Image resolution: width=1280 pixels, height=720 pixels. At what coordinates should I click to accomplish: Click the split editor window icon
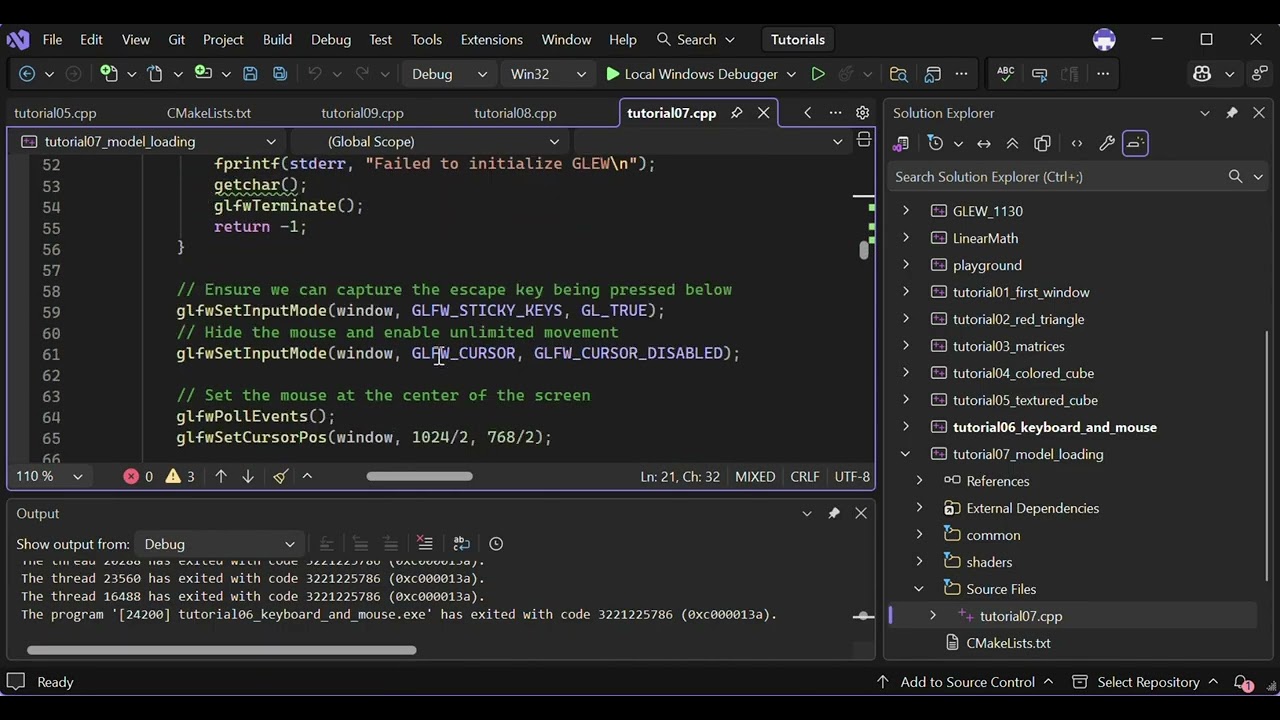(x=864, y=141)
